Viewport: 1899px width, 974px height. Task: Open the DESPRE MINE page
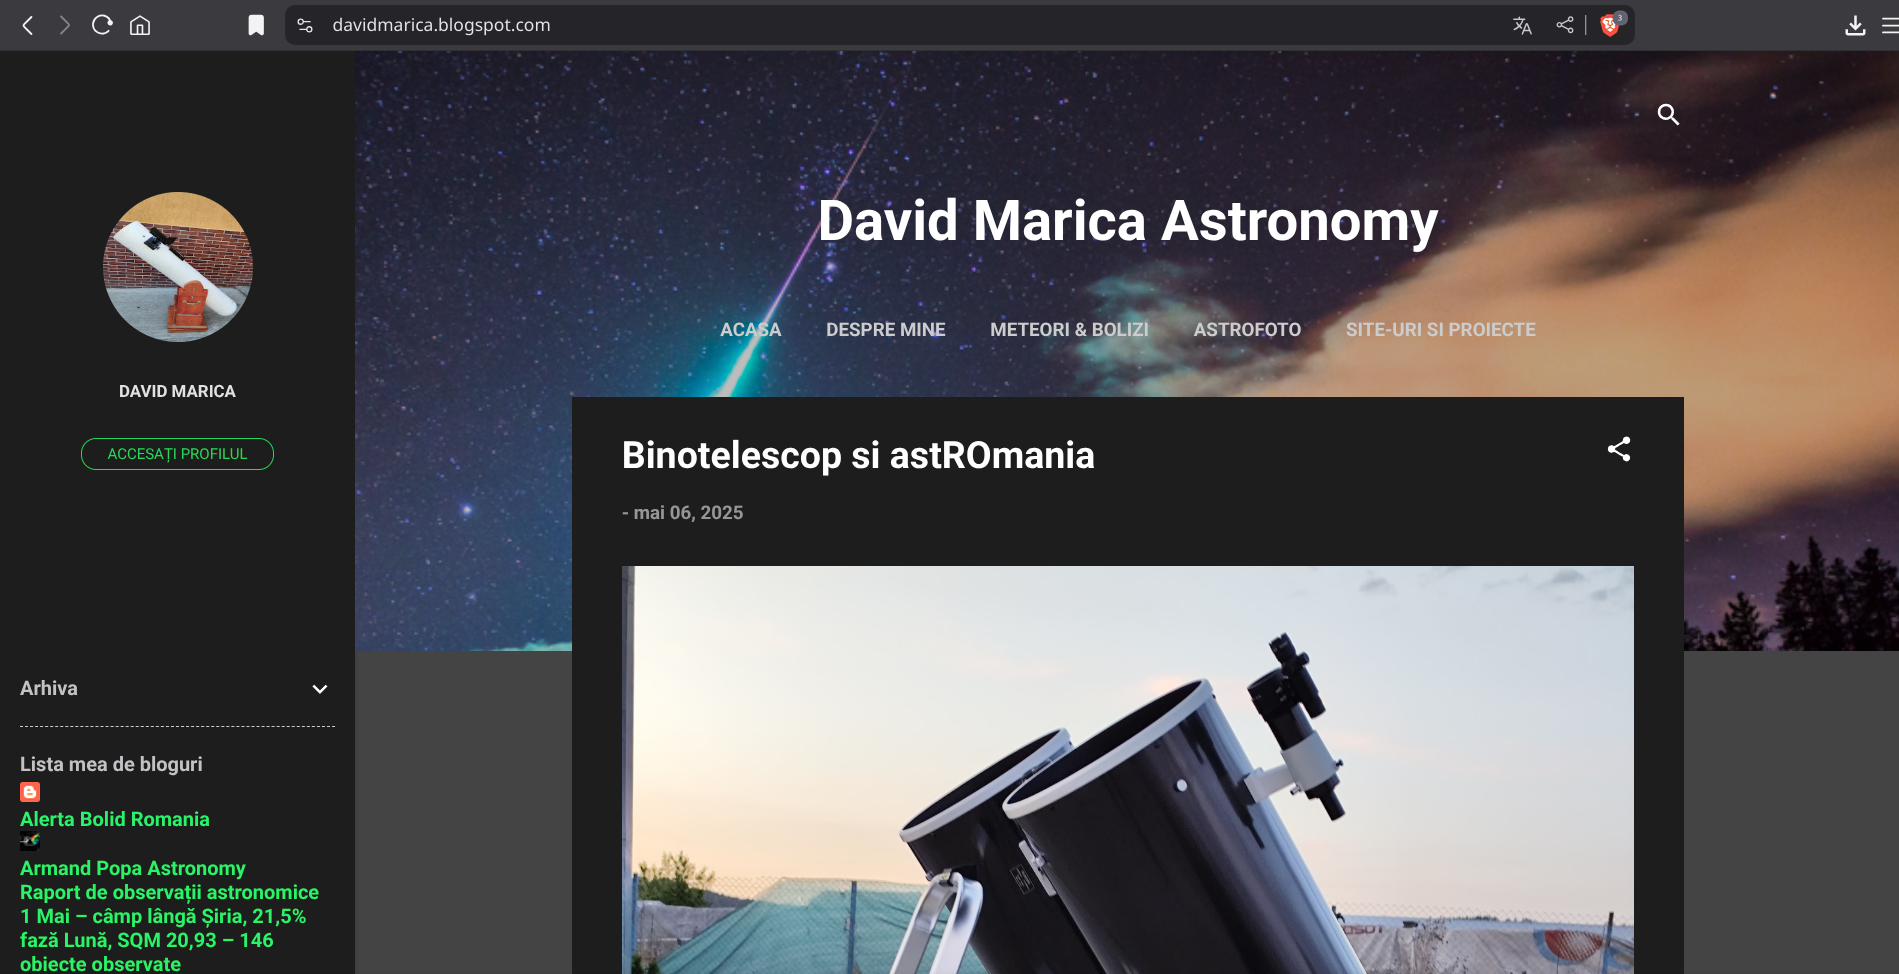[886, 329]
